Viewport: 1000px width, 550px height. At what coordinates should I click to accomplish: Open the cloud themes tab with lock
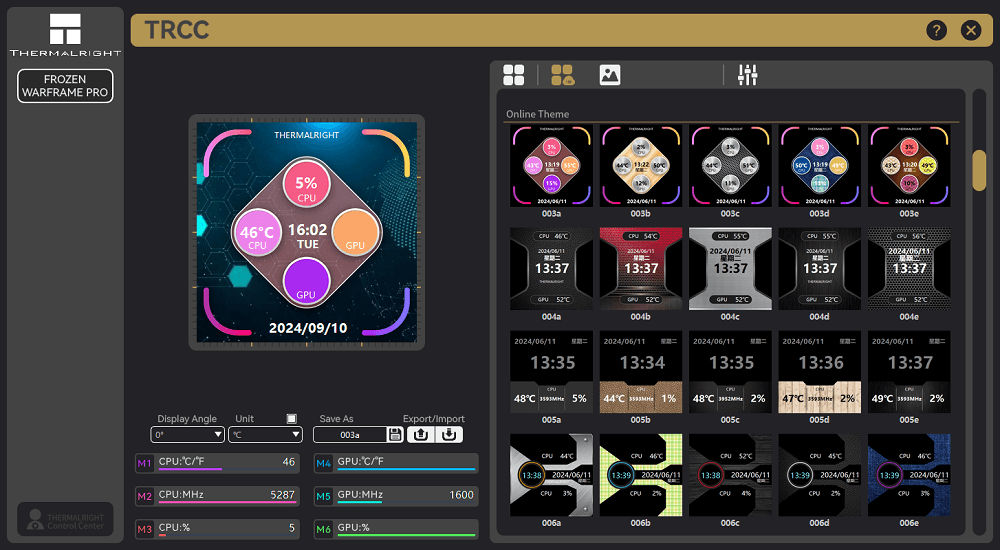pyautogui.click(x=562, y=75)
